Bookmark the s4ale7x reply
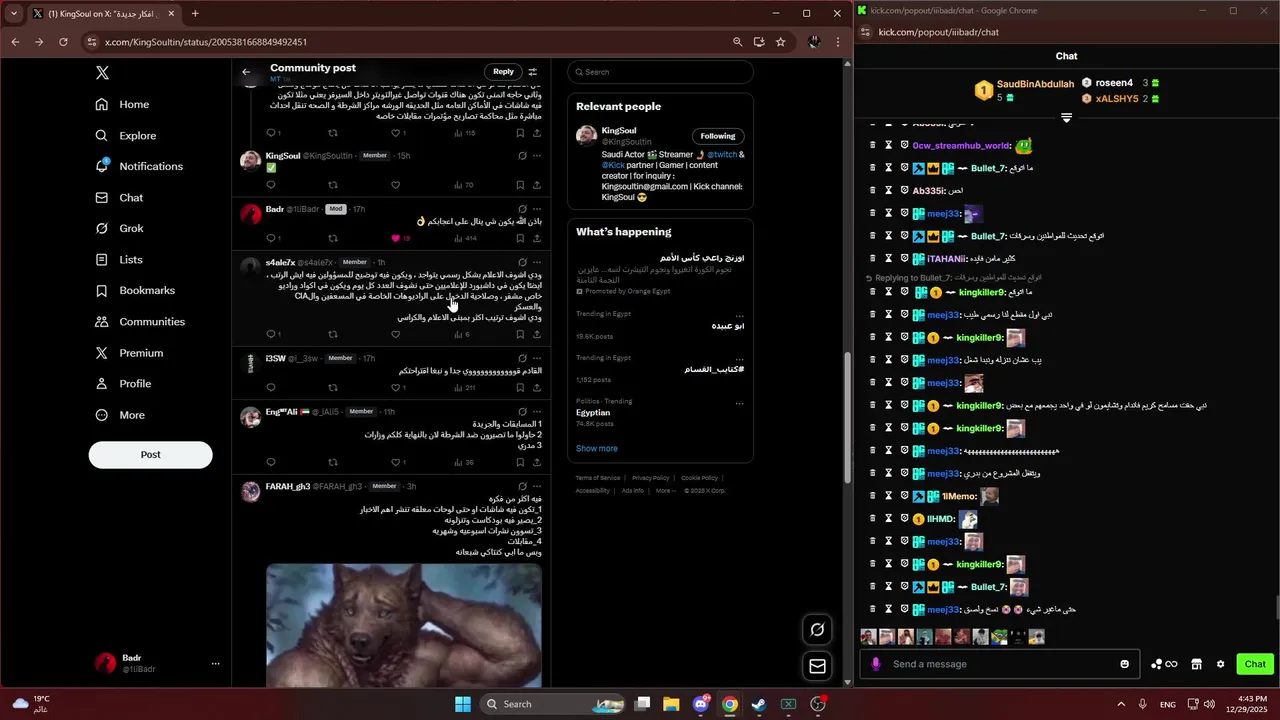Viewport: 1280px width, 720px height. point(520,334)
